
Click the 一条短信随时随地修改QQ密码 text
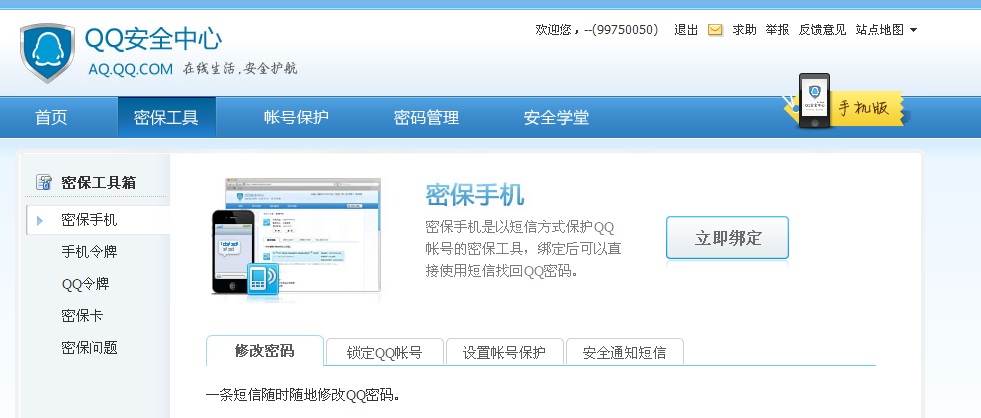(x=303, y=395)
